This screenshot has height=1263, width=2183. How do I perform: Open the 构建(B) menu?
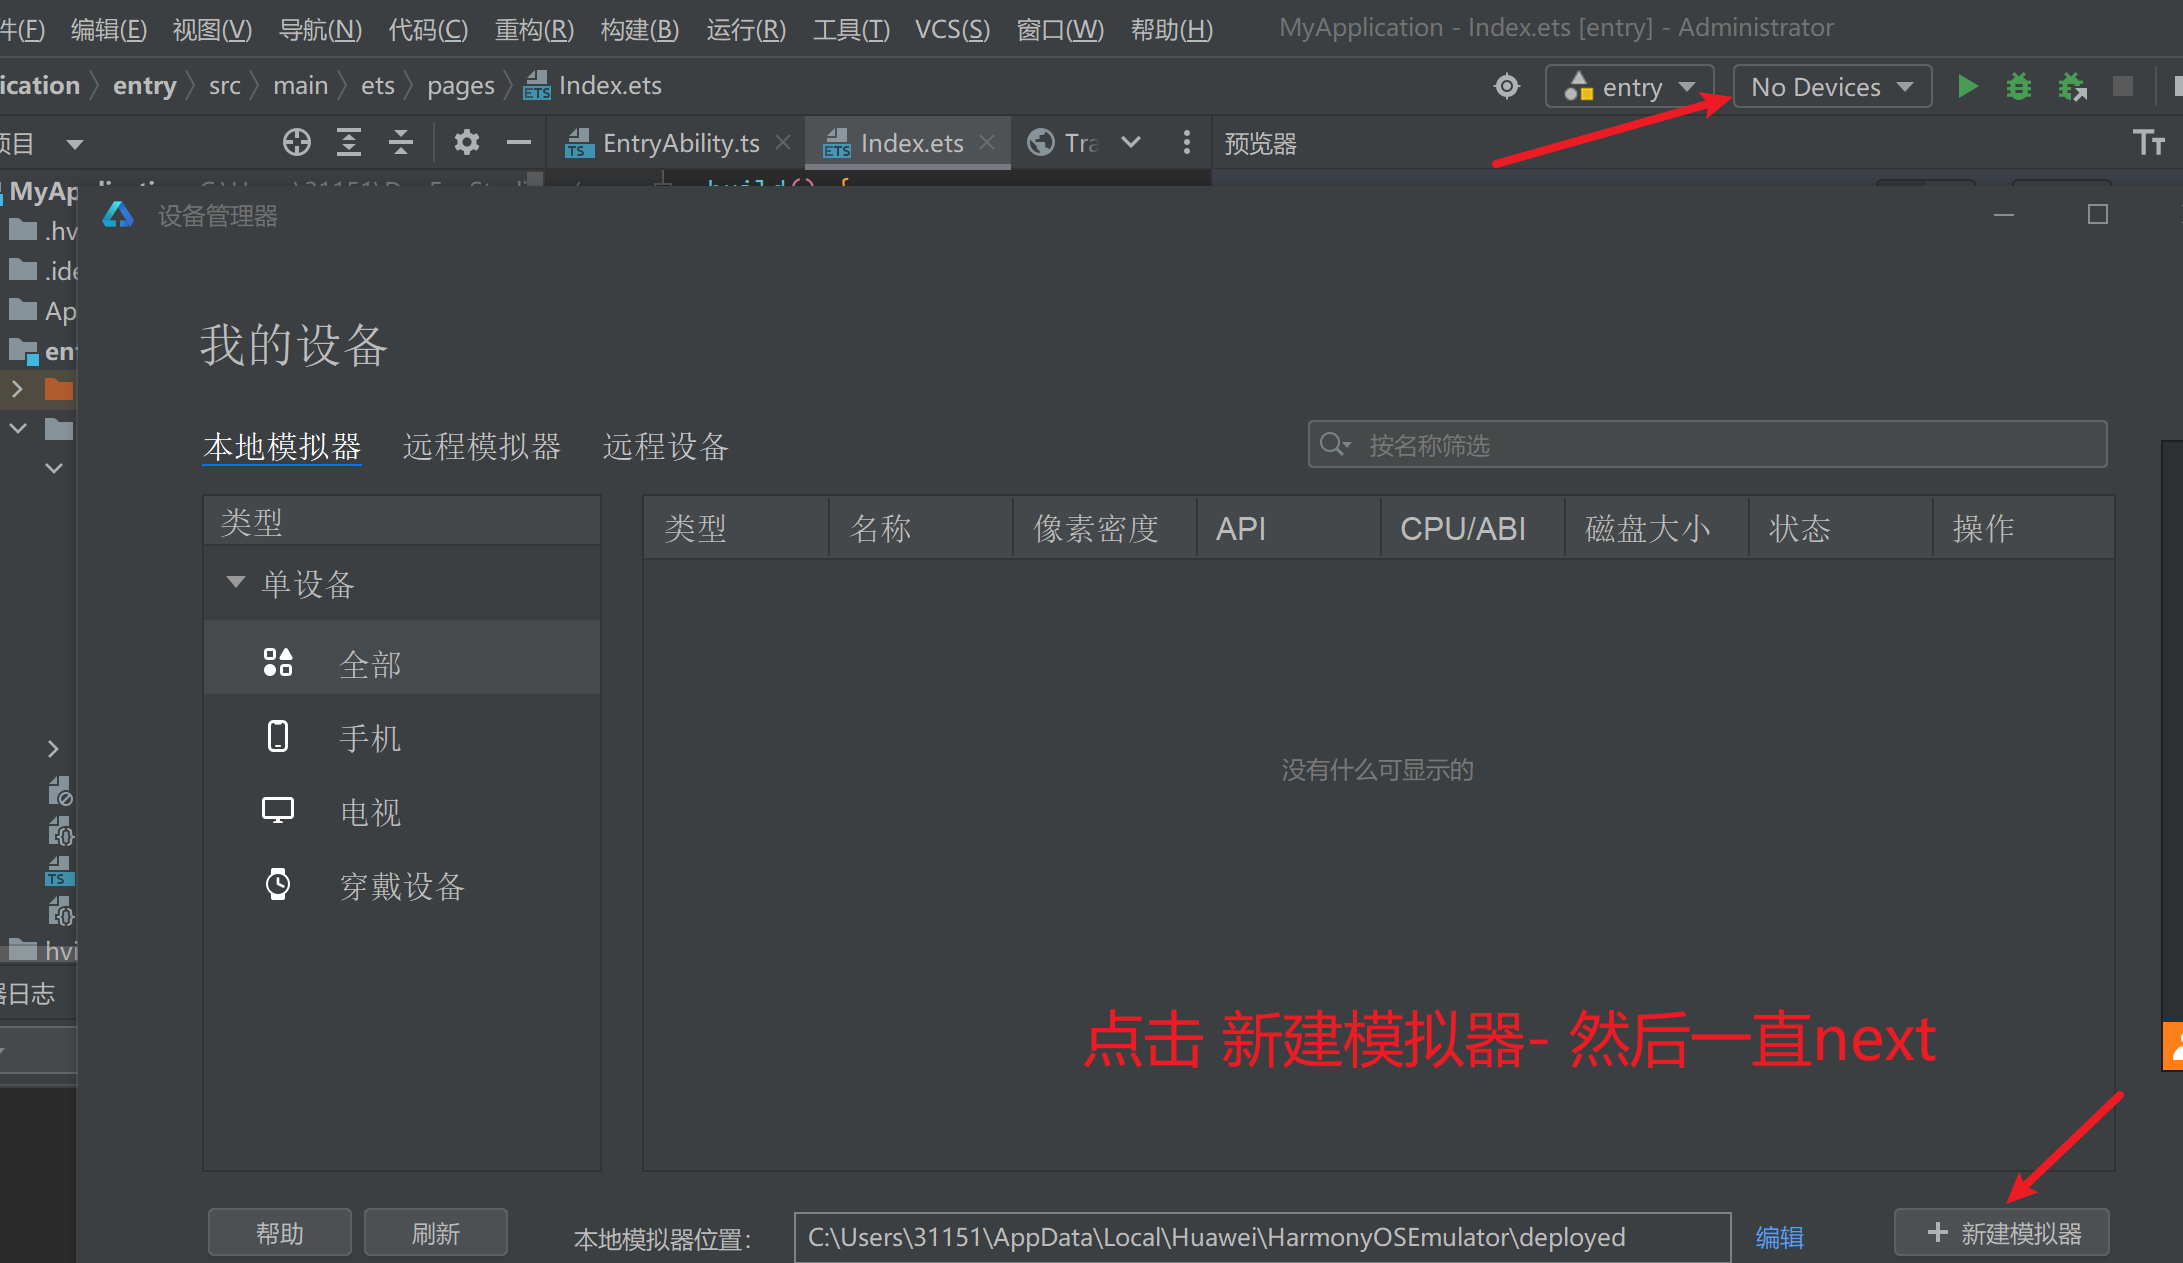click(x=639, y=29)
